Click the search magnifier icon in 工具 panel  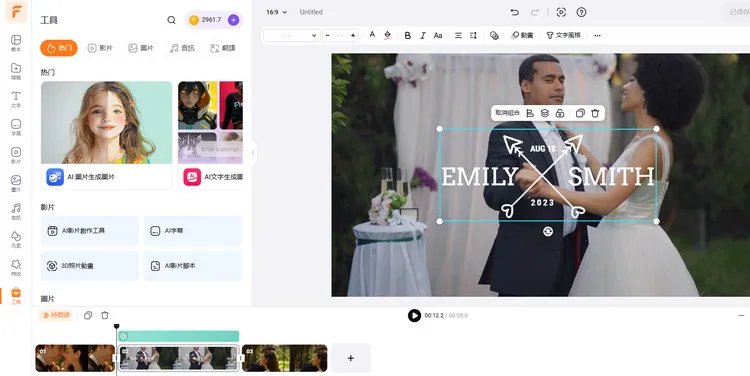pyautogui.click(x=171, y=20)
